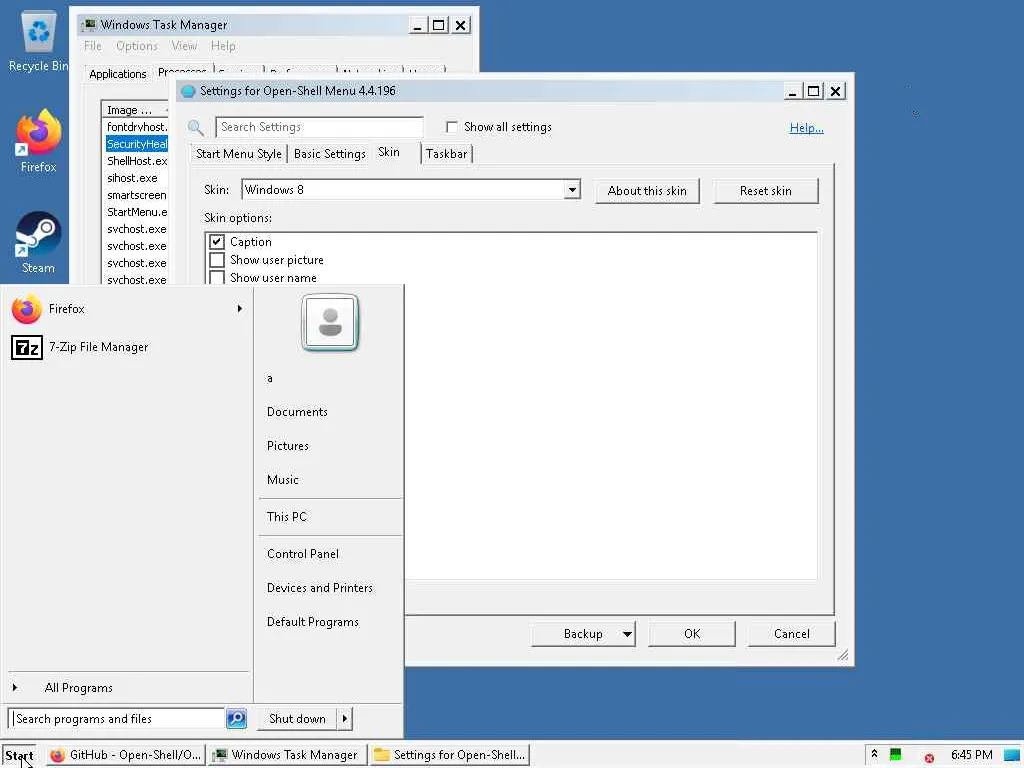Click the Shut down button

297,718
